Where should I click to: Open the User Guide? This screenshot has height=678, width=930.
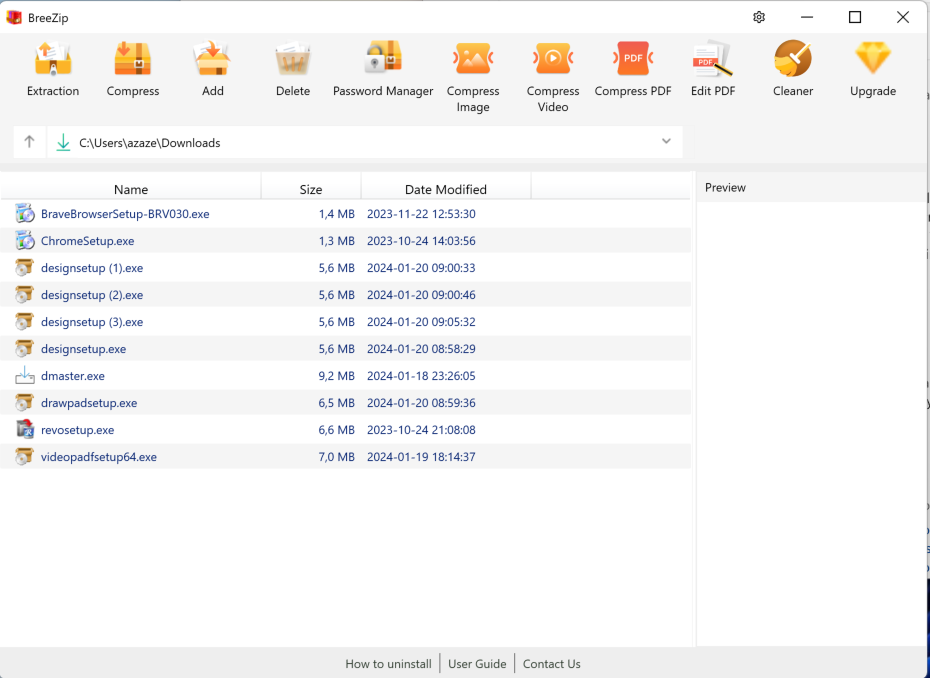pos(477,663)
